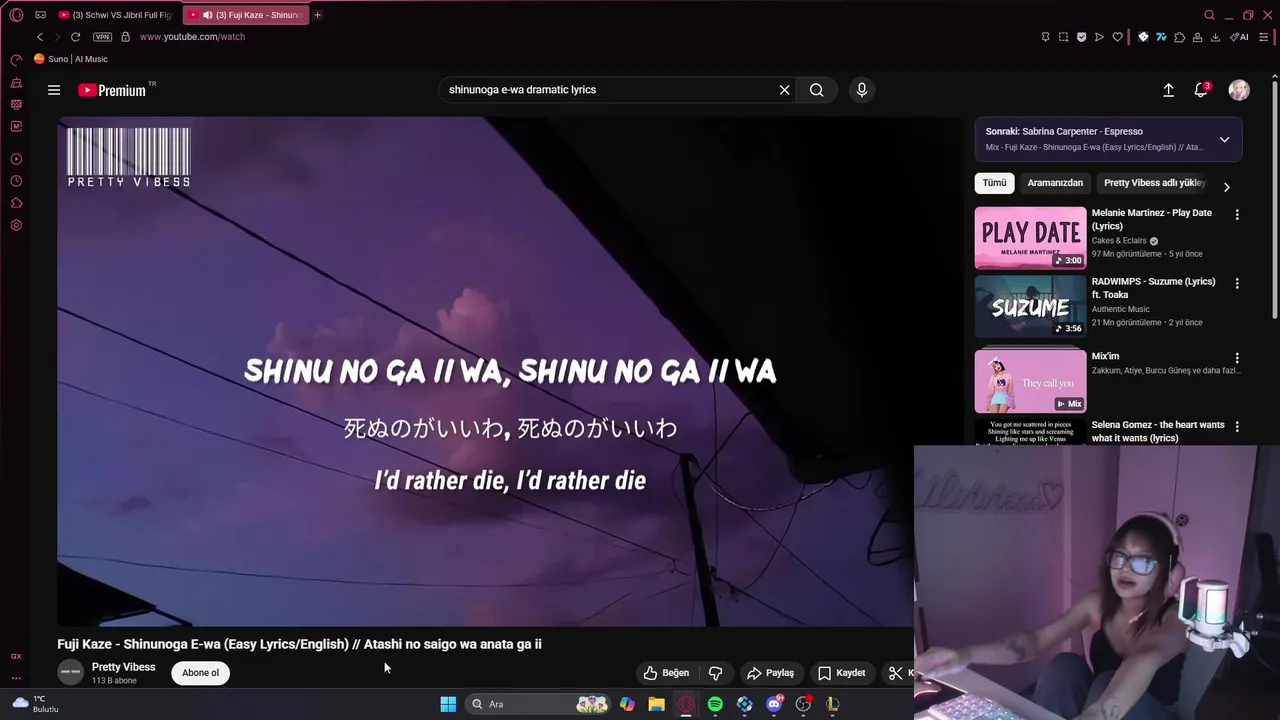Open Extensions cube icon in sidebar
This screenshot has height=720, width=1280.
pyautogui.click(x=16, y=203)
